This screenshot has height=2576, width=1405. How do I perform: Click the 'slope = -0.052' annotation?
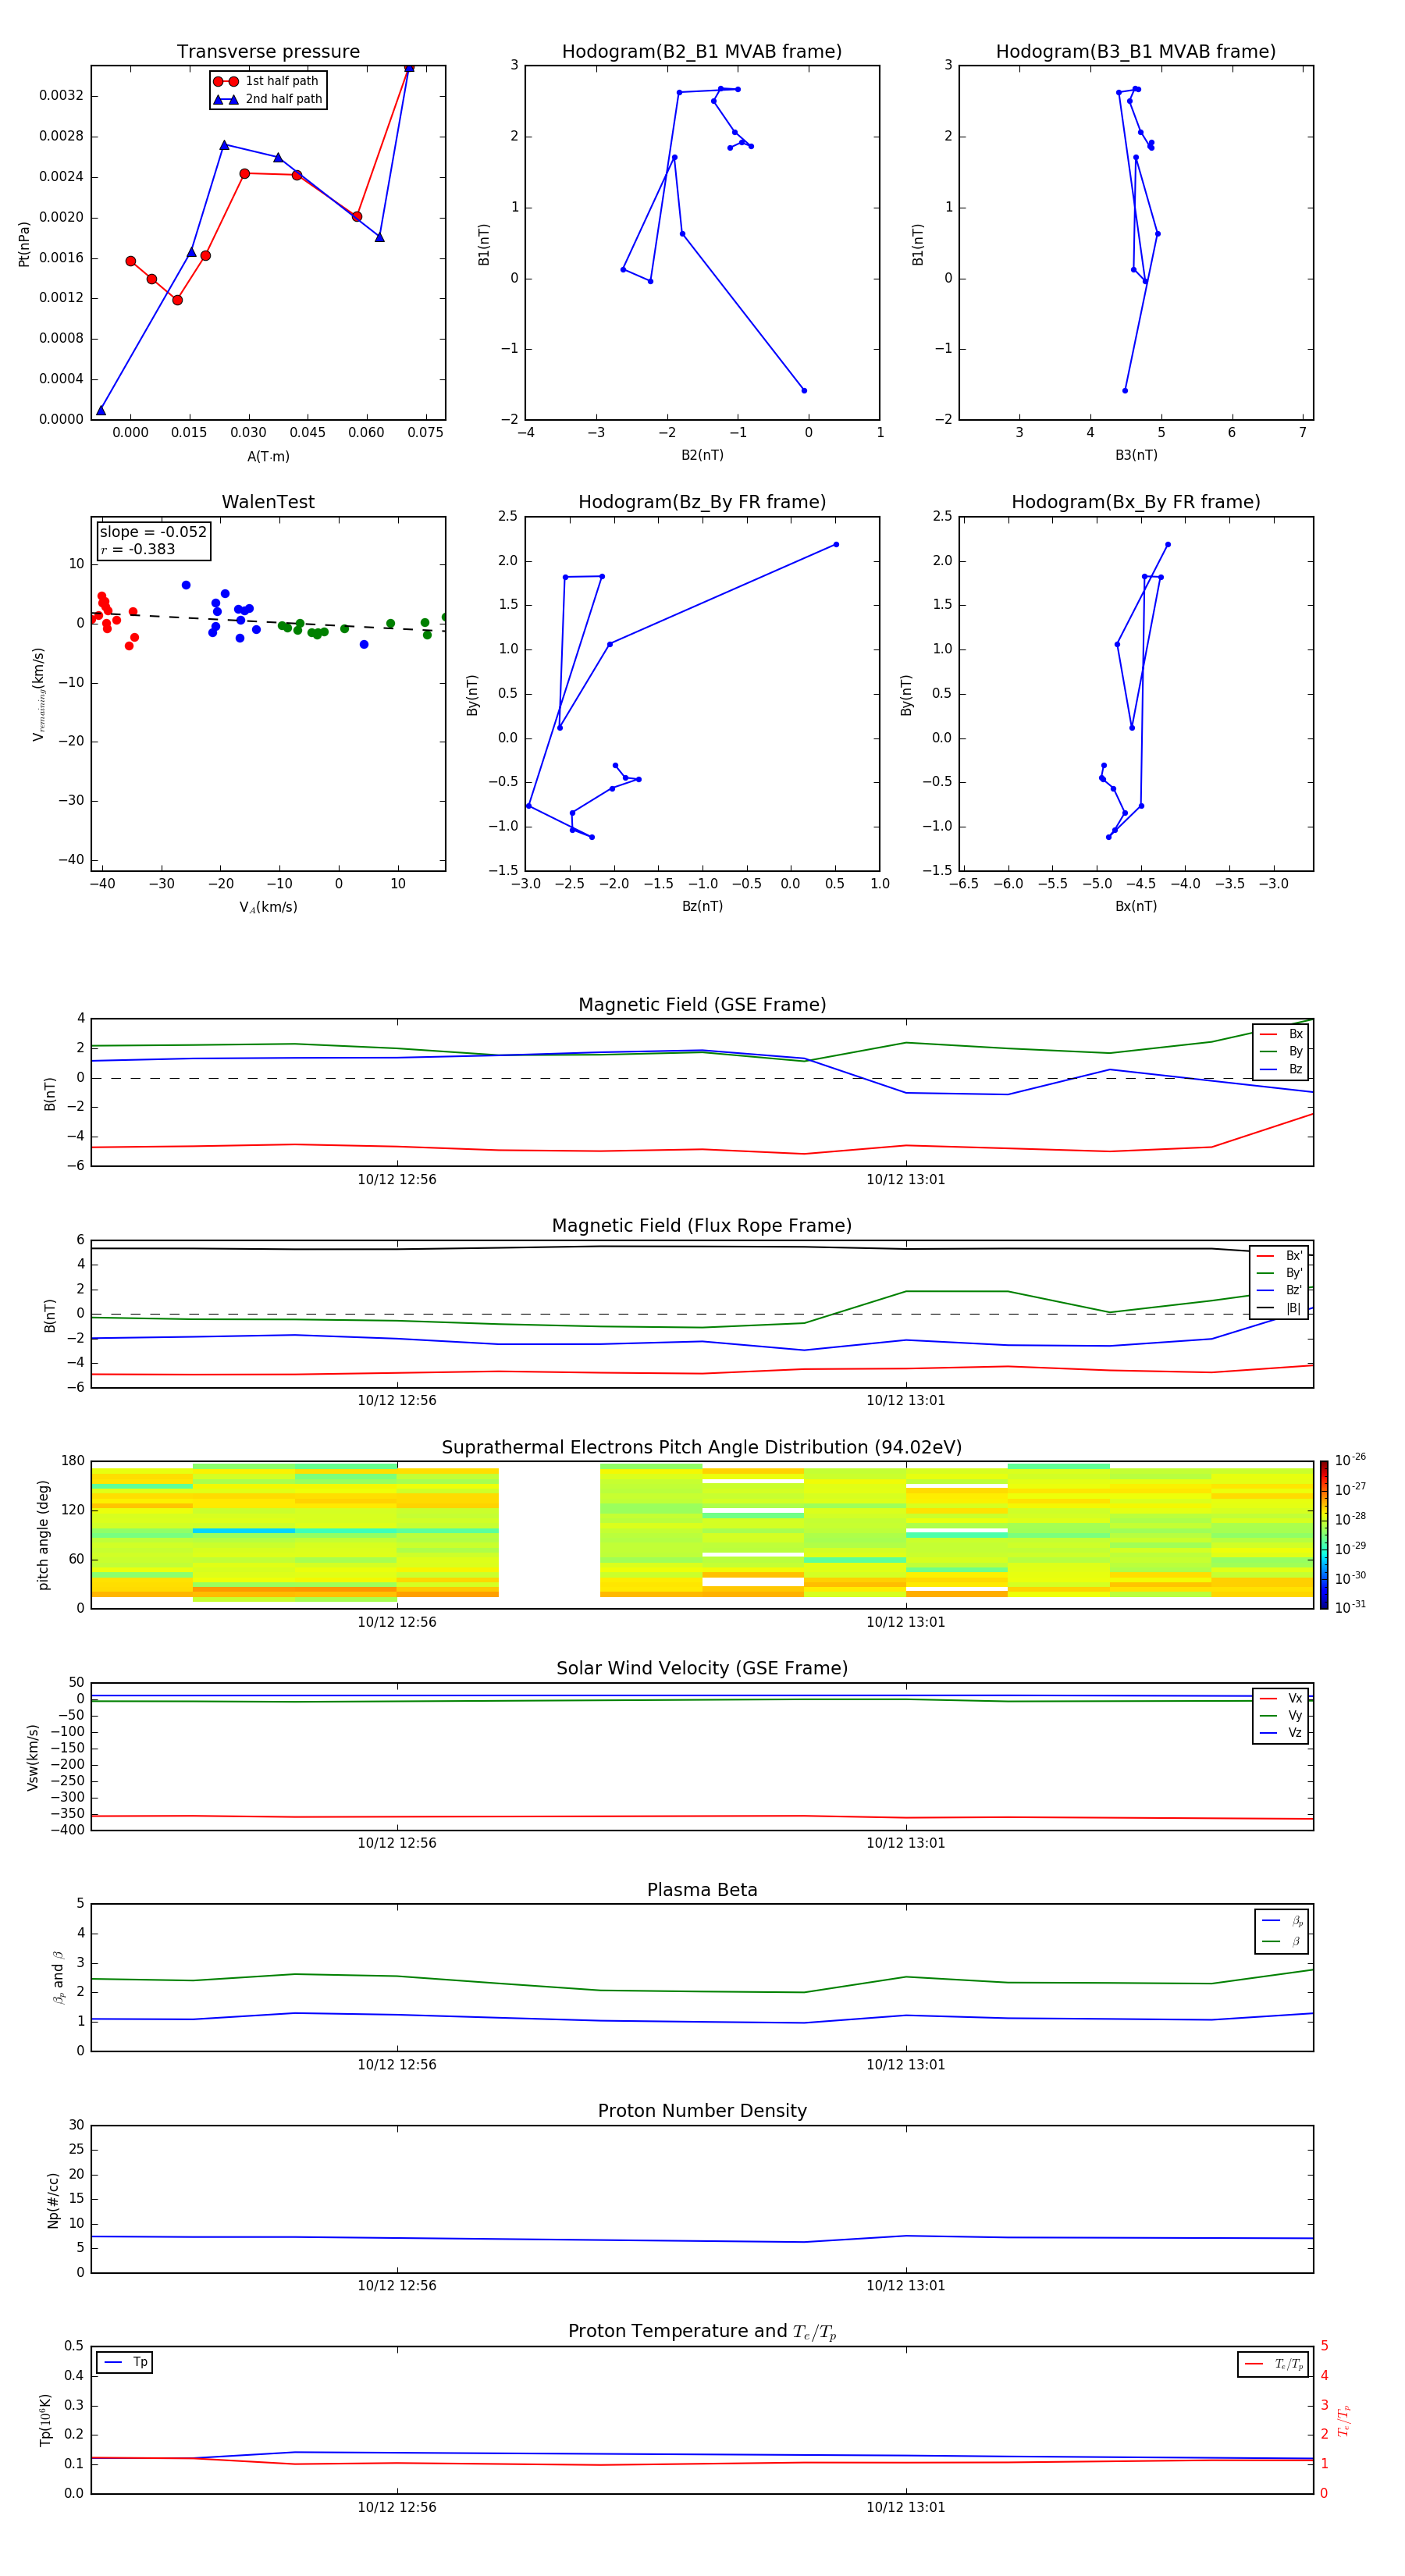pos(153,532)
